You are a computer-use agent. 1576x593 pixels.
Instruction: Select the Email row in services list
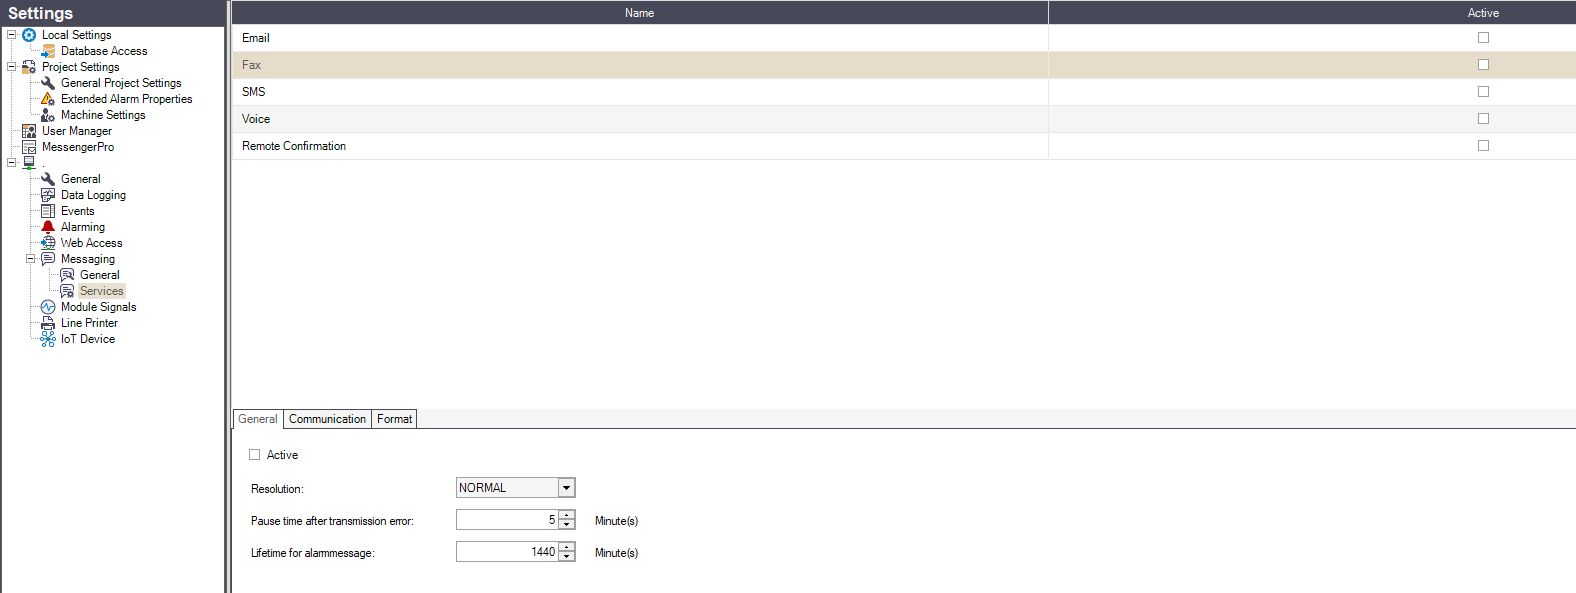904,38
